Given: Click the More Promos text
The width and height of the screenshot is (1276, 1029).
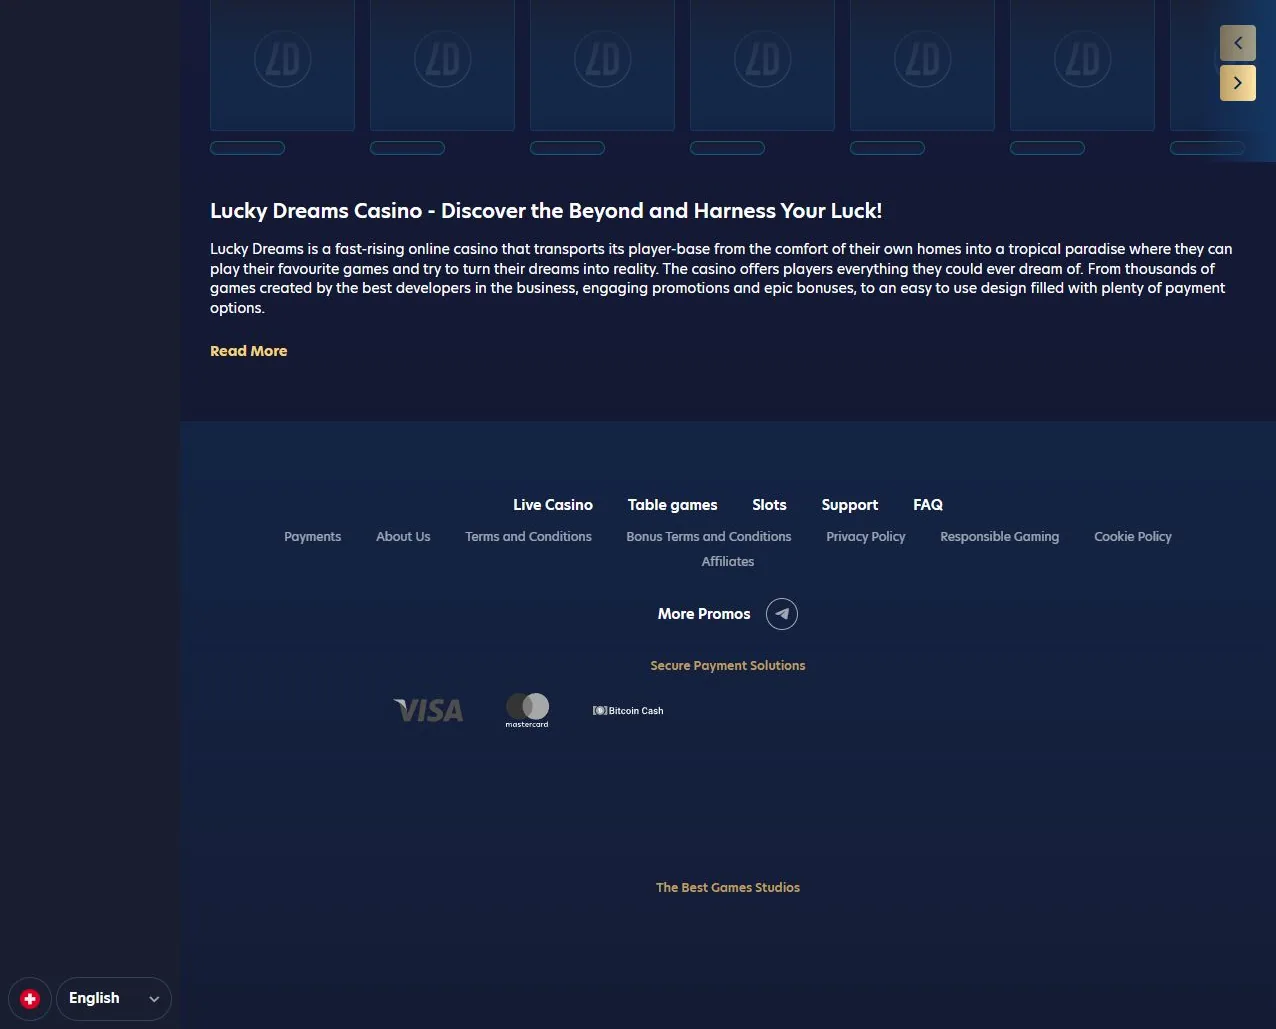Looking at the screenshot, I should click(704, 614).
